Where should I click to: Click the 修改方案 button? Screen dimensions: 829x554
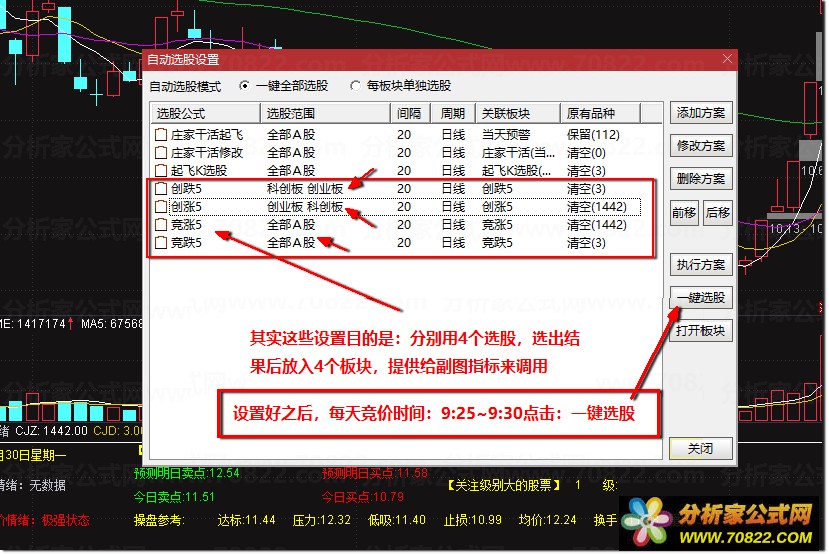pos(701,145)
